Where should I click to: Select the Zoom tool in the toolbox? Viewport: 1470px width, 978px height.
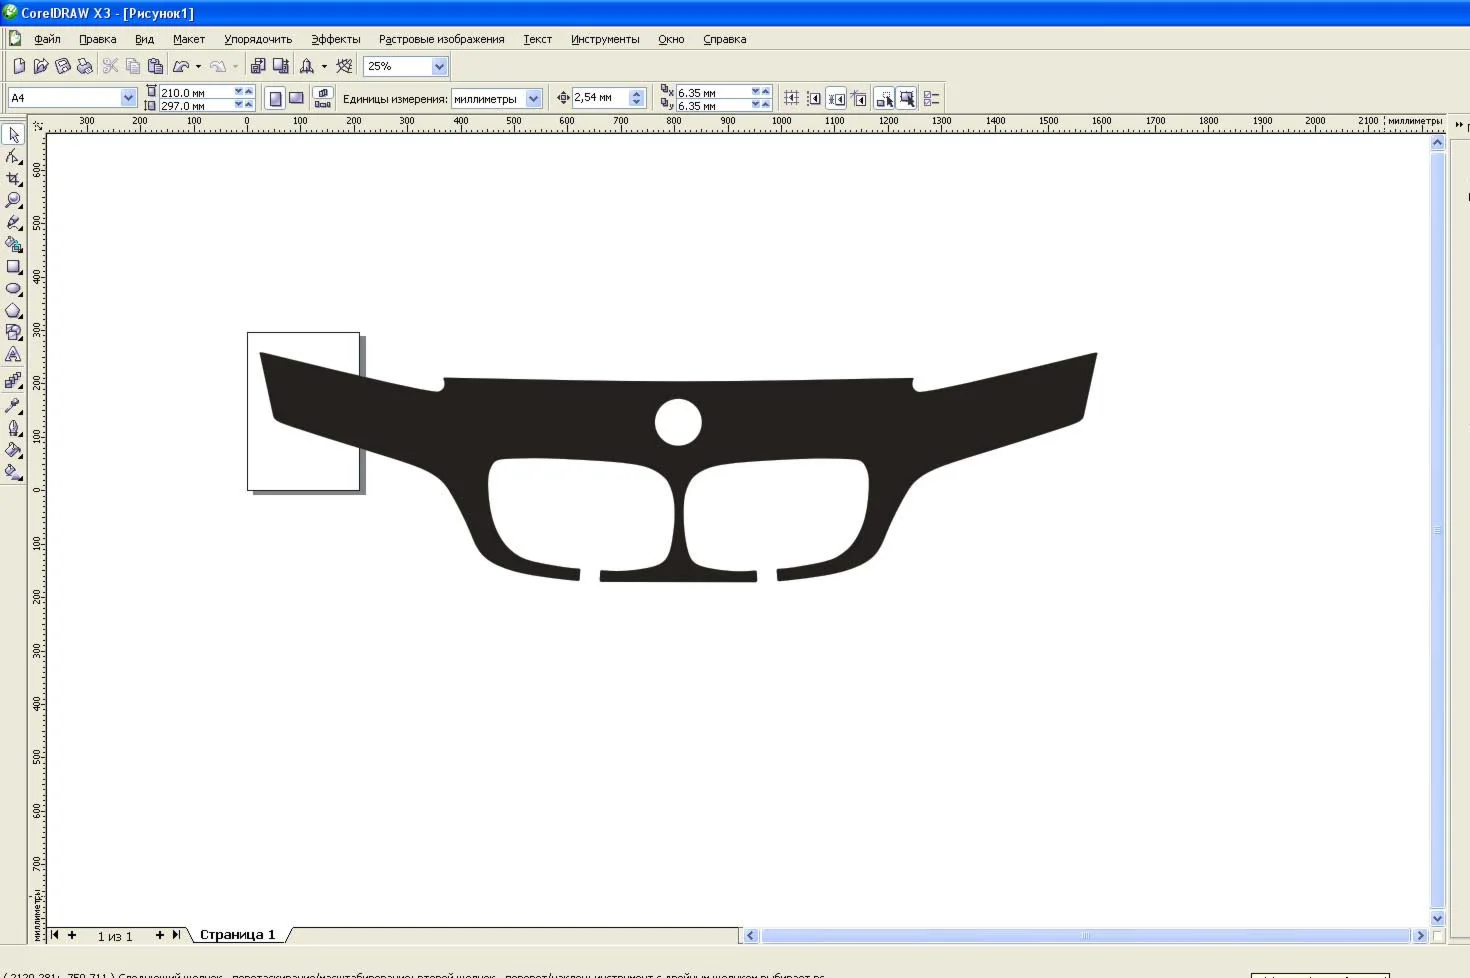13,200
